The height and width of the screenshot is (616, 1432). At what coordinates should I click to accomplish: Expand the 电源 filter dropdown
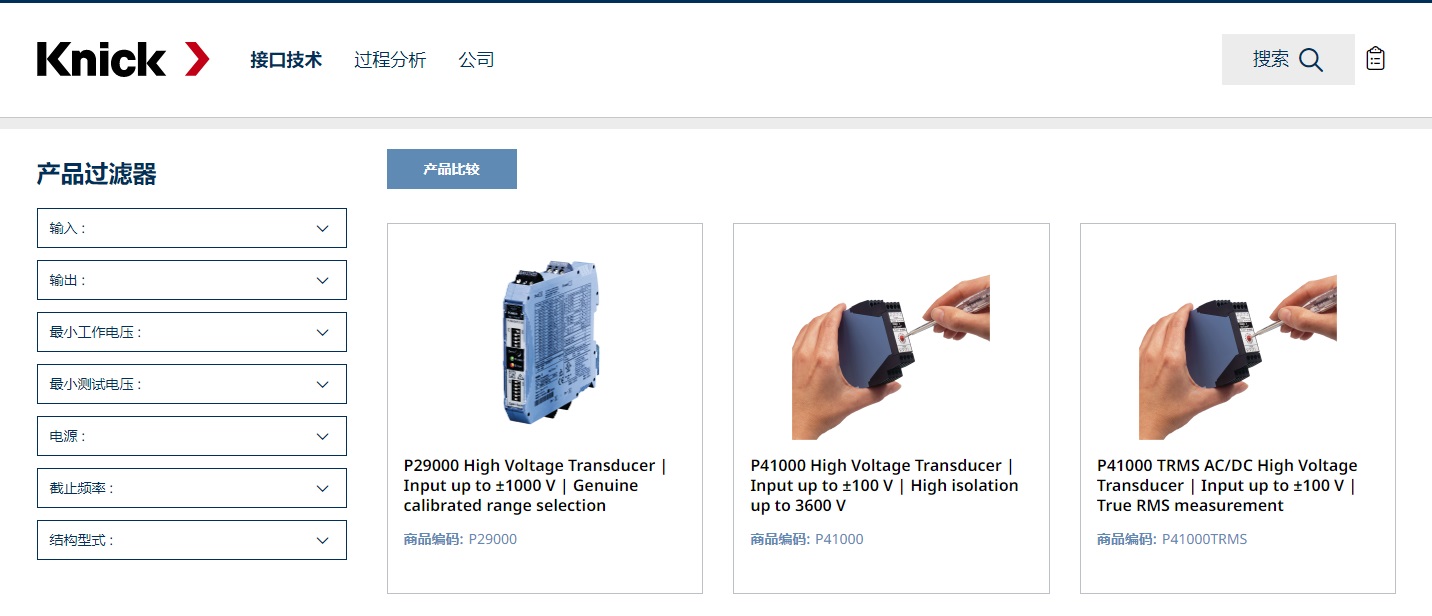pyautogui.click(x=192, y=436)
